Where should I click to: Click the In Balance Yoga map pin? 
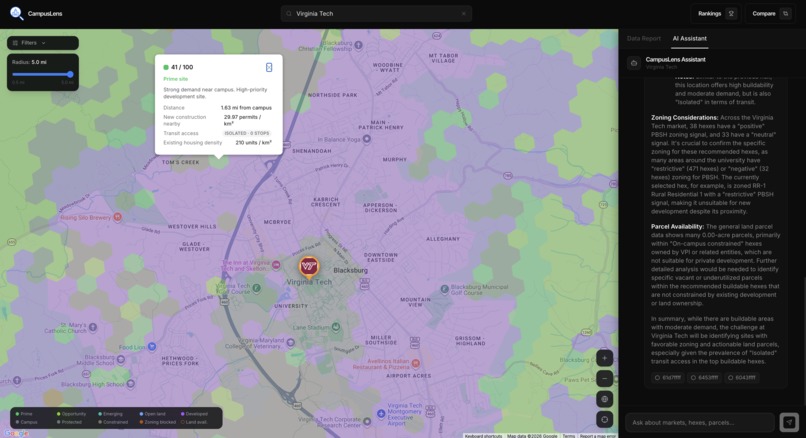pos(367,139)
